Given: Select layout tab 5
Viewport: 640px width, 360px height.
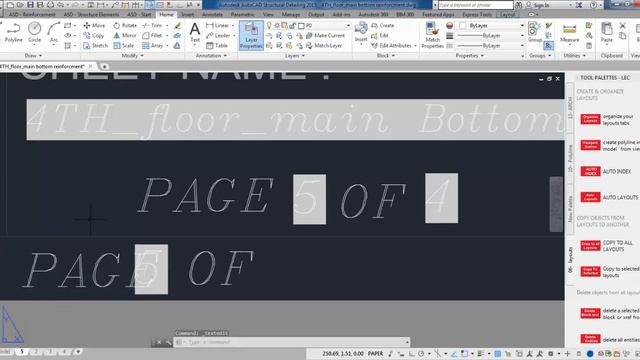Looking at the screenshot, I should pyautogui.click(x=22, y=351).
